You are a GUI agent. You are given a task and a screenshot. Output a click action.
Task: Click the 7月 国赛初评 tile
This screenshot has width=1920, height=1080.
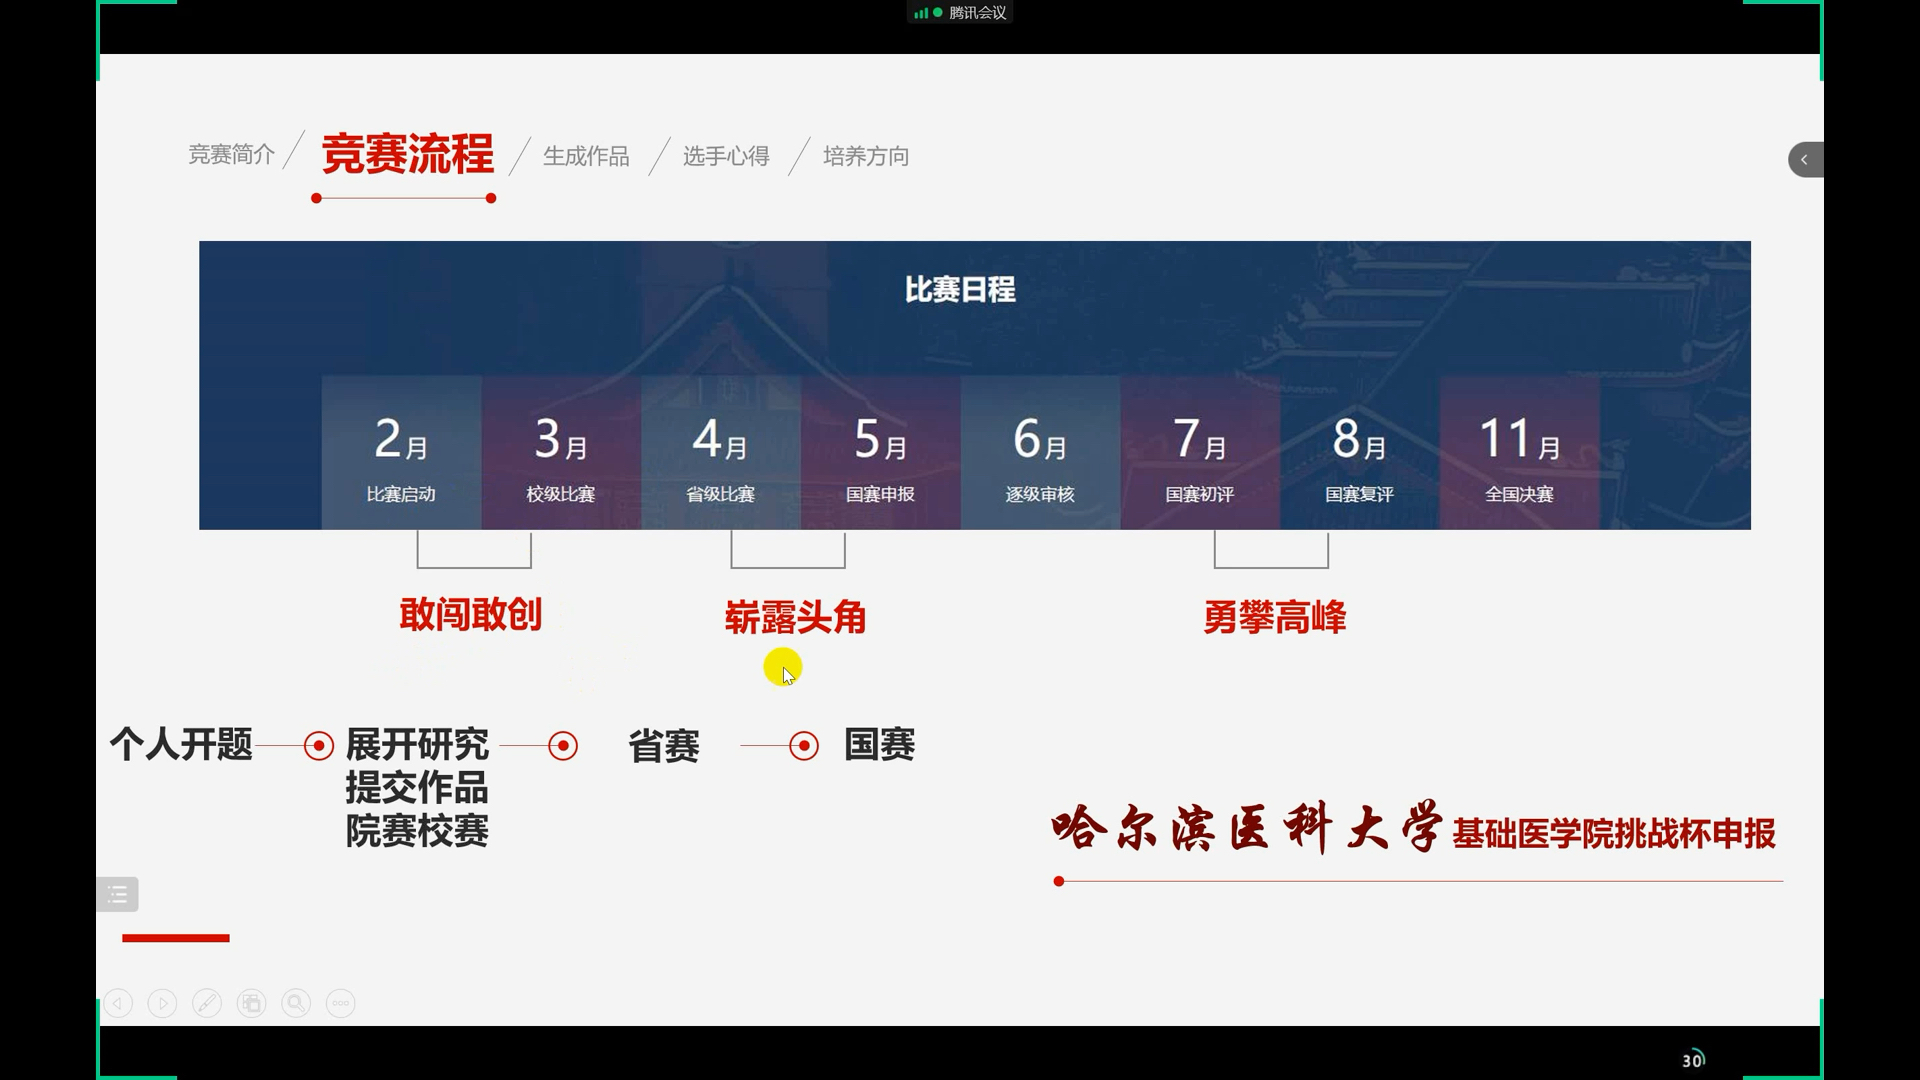pyautogui.click(x=1200, y=453)
